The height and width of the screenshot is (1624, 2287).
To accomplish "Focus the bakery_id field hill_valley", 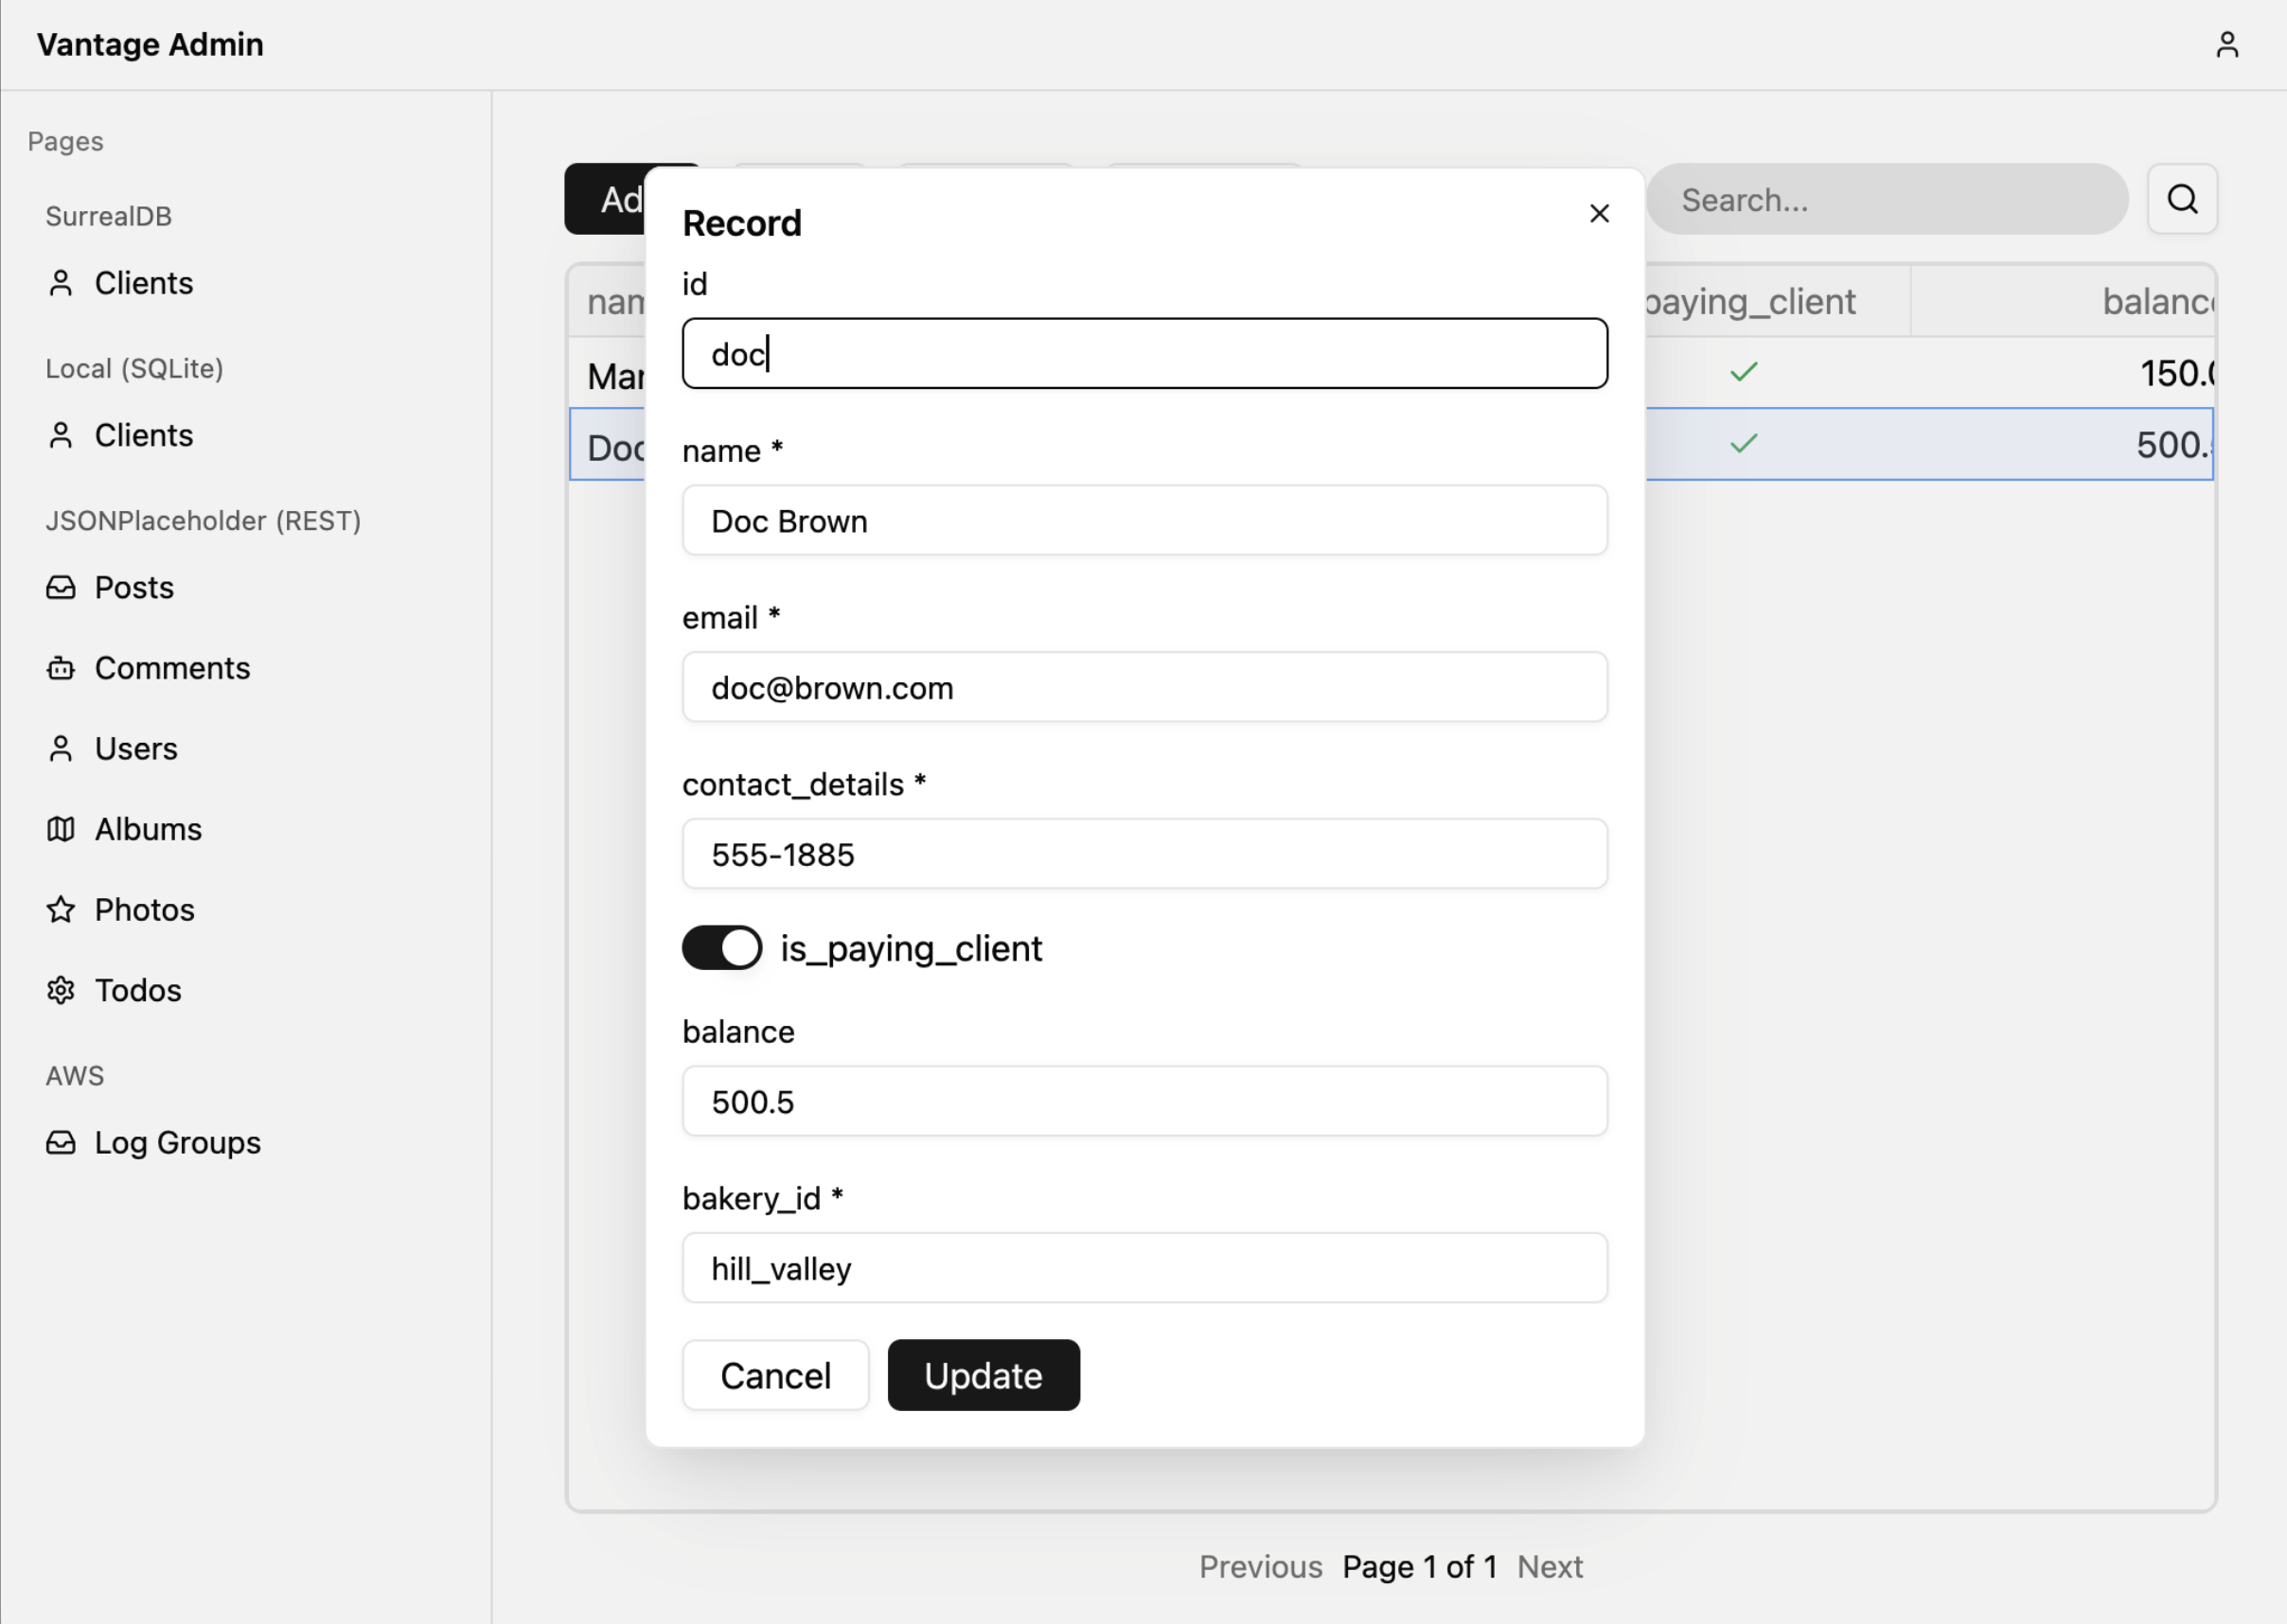I will 1145,1269.
